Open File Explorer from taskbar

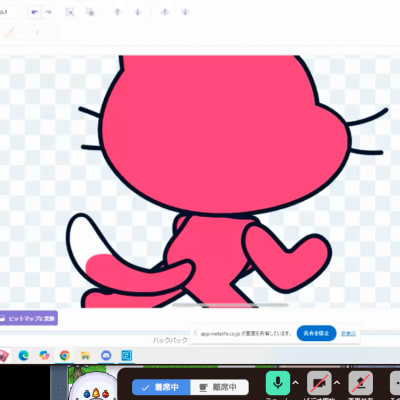[85, 356]
